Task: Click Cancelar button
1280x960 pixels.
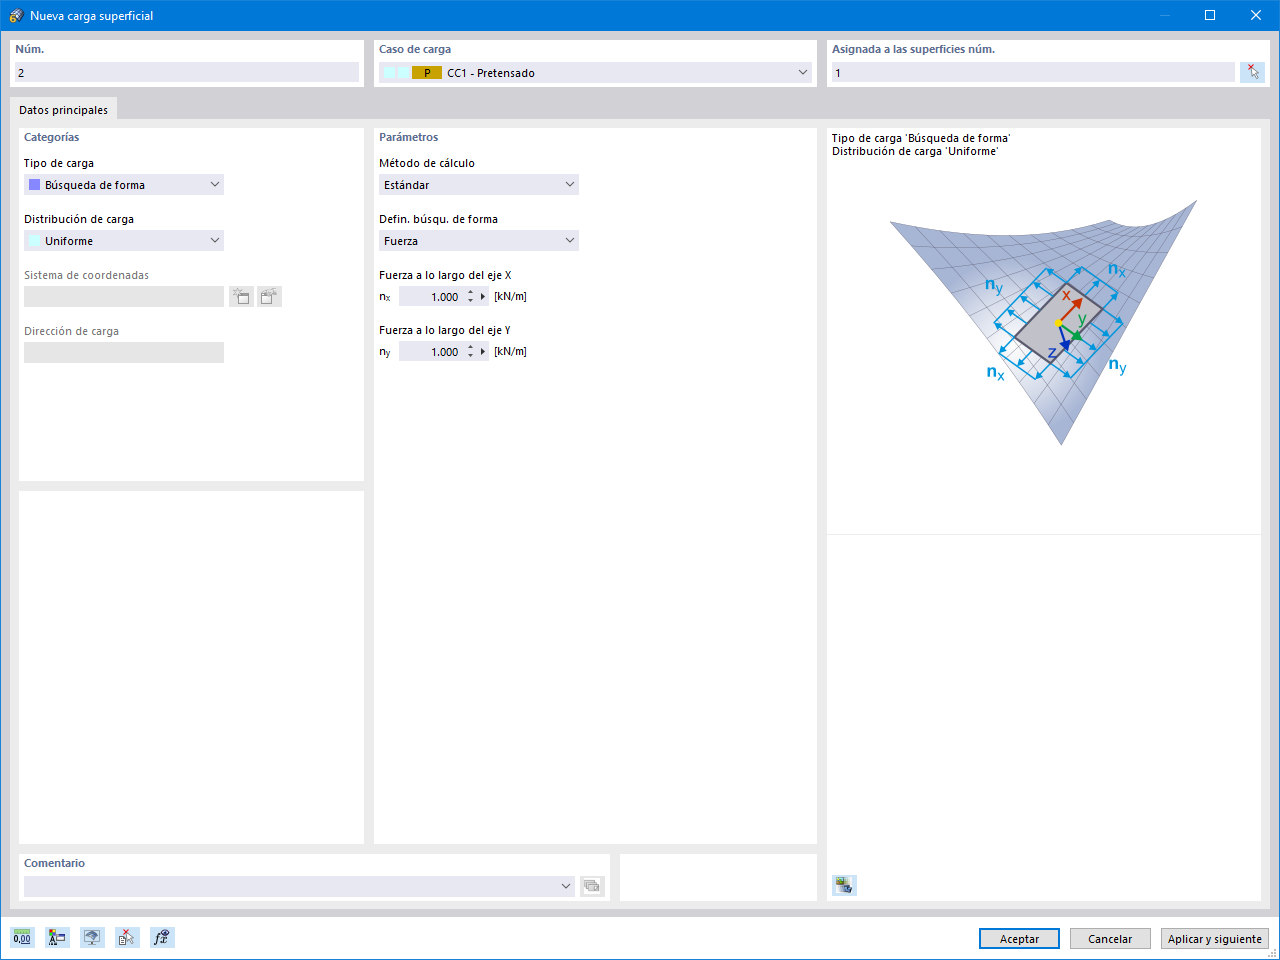Action: point(1110,939)
